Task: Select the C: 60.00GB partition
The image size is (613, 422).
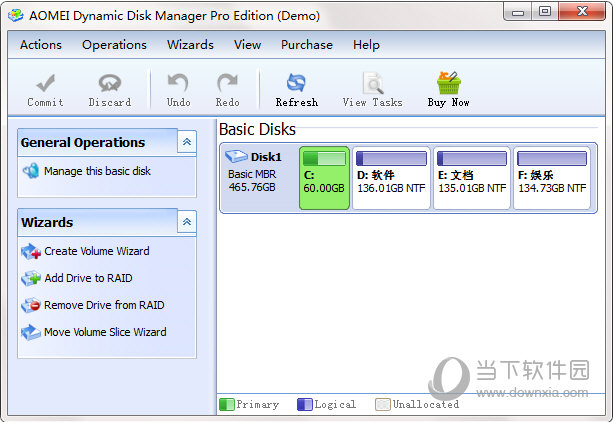Action: coord(324,178)
